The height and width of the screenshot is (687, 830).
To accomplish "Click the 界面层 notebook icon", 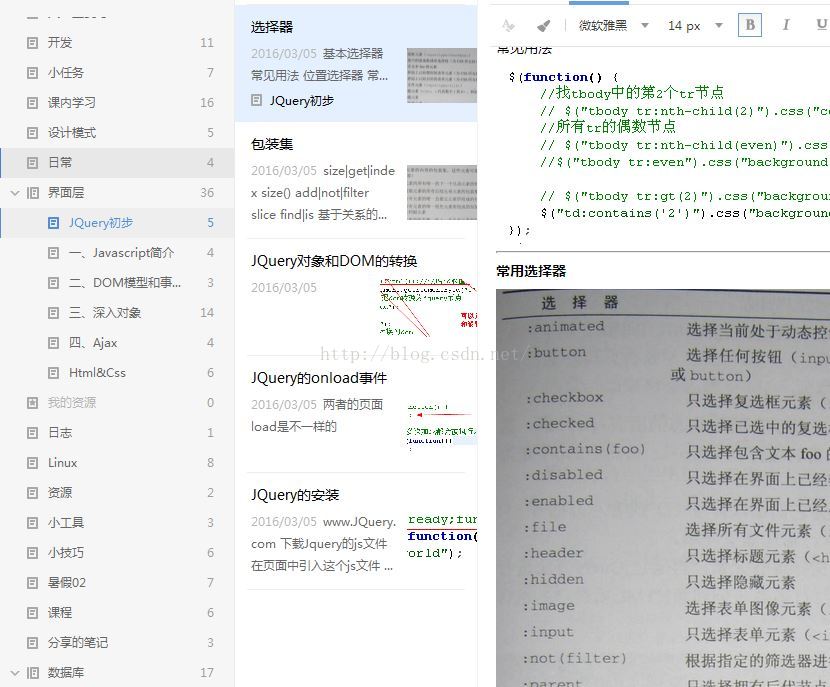I will click(x=32, y=193).
